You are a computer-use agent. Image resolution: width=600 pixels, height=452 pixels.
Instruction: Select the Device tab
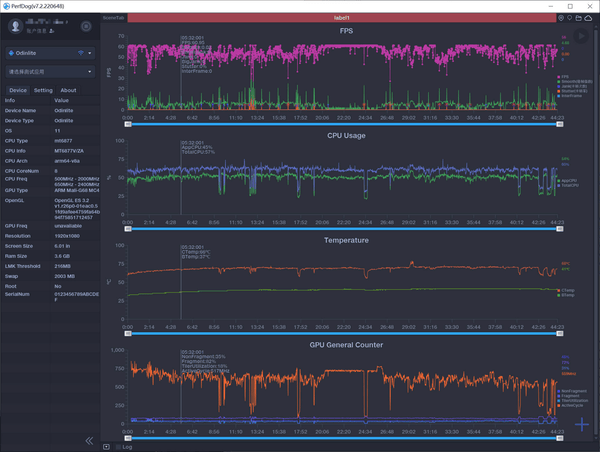coord(17,90)
